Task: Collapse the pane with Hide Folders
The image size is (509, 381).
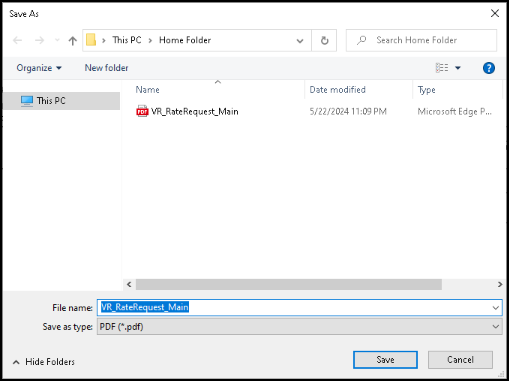Action: click(x=44, y=362)
